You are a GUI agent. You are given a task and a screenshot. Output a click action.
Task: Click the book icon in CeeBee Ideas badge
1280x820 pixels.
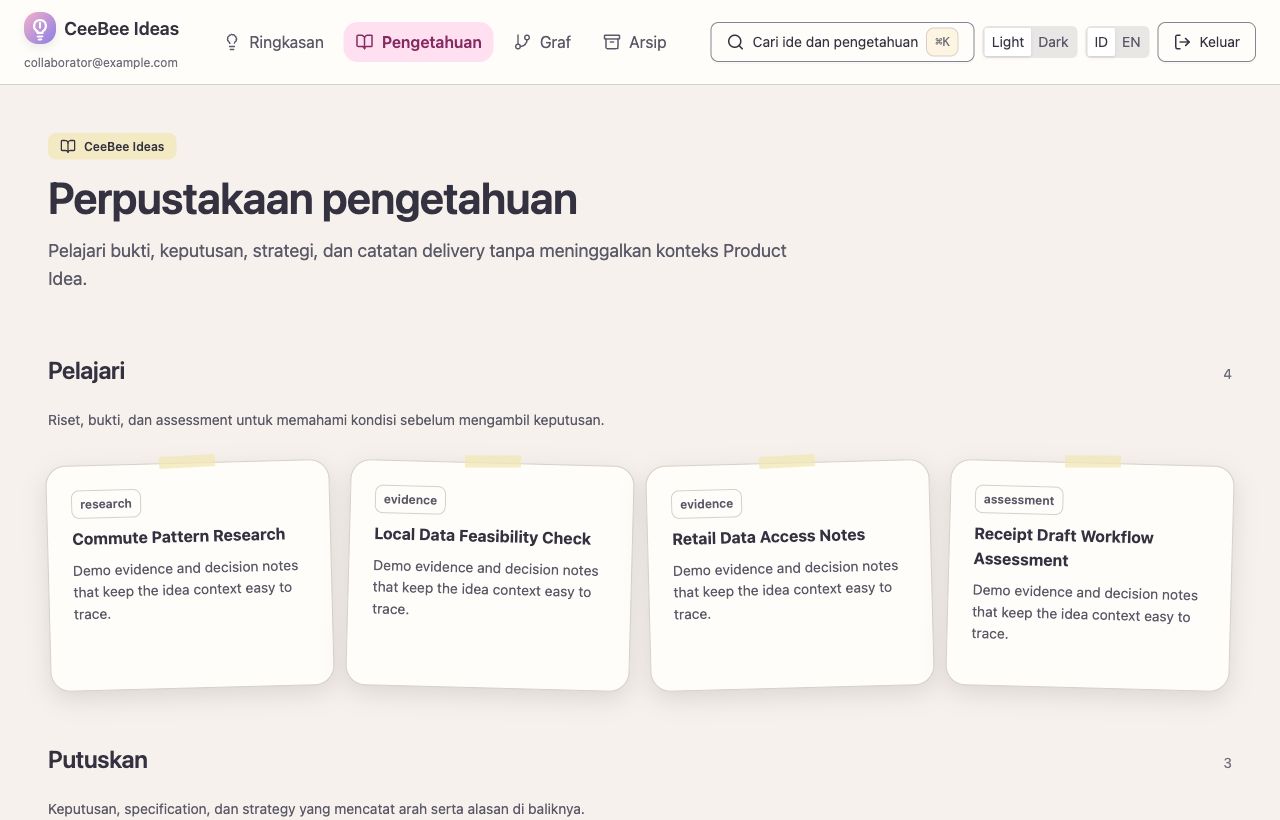(68, 146)
